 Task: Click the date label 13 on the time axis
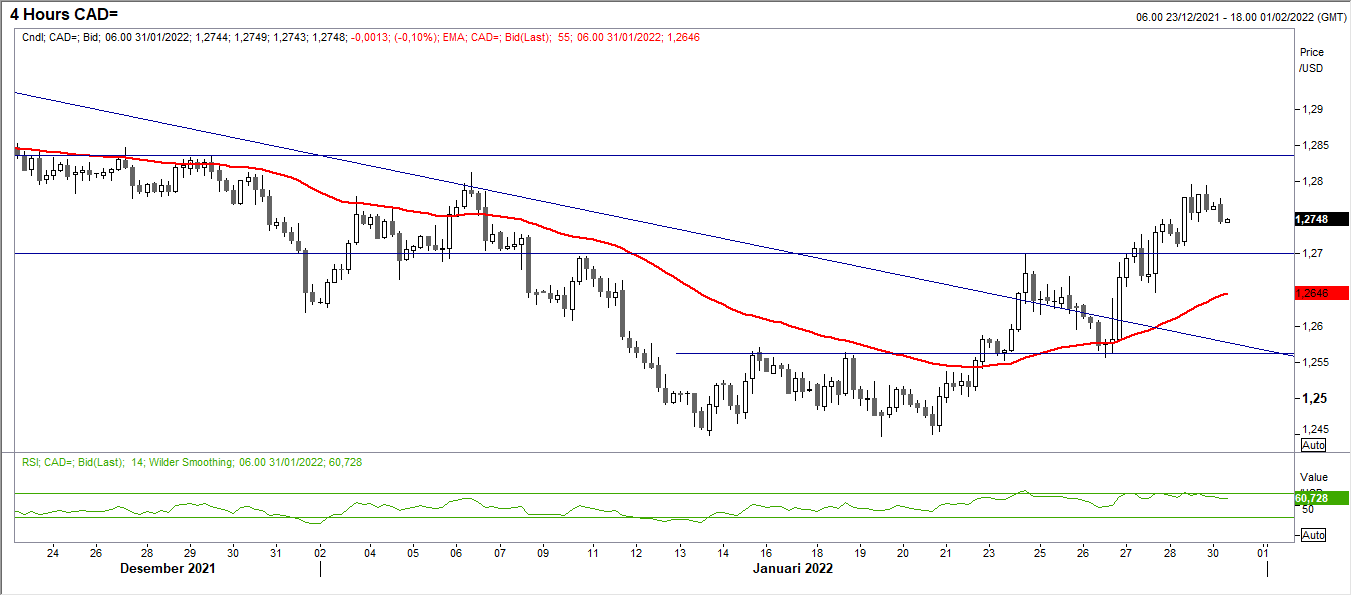click(680, 553)
